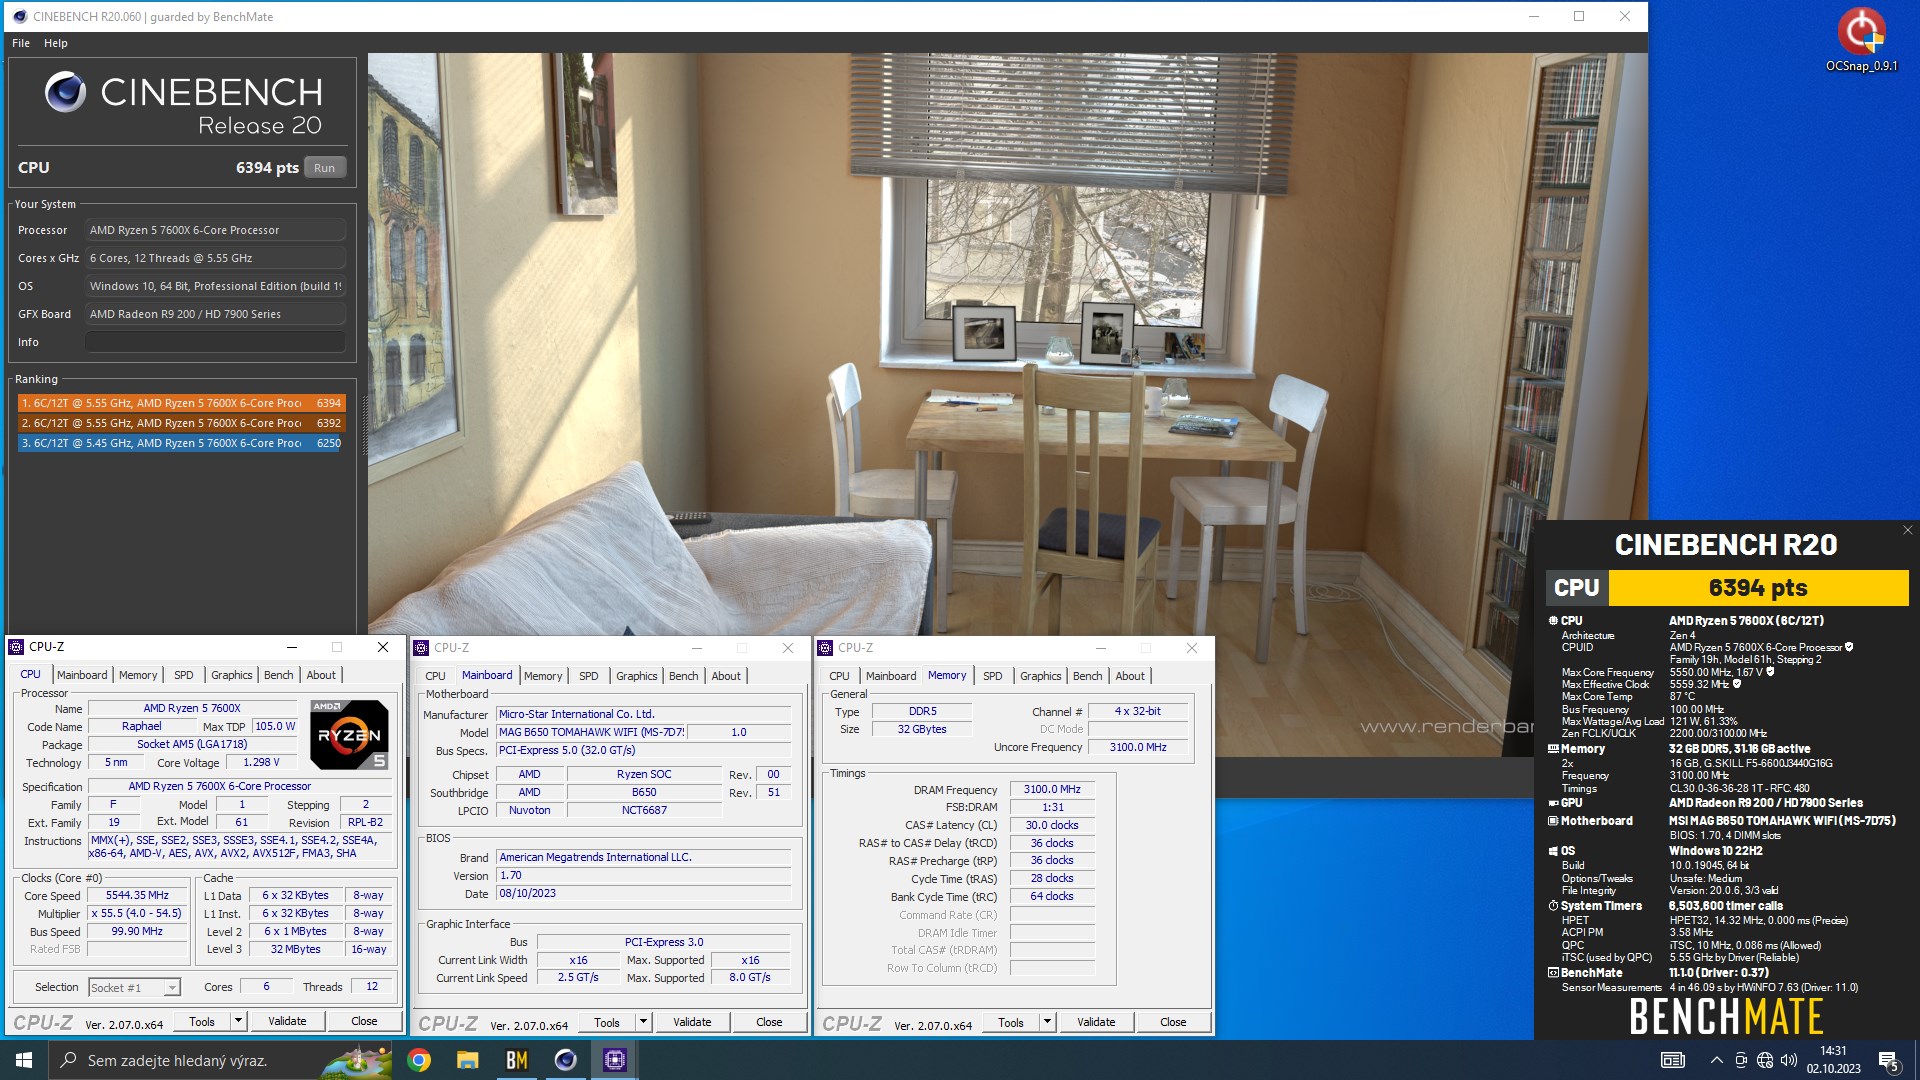Open the volume speaker icon in the tray
Screen dimensions: 1920x1080
tap(1789, 1060)
